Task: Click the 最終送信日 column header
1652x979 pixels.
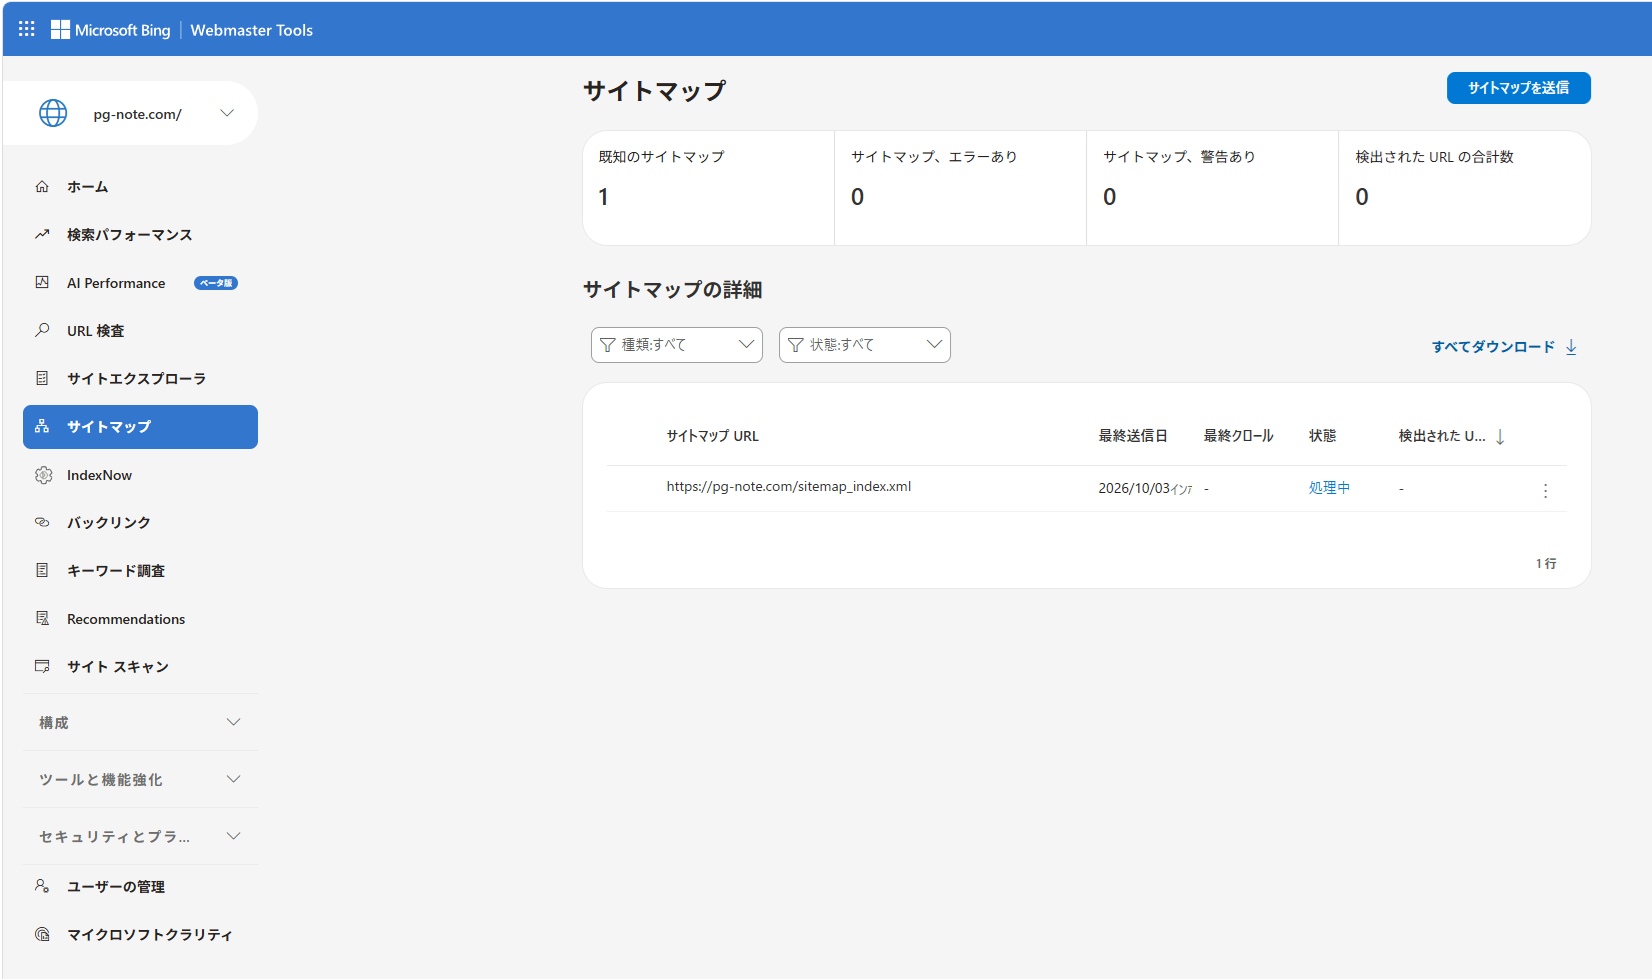Action: [1133, 436]
